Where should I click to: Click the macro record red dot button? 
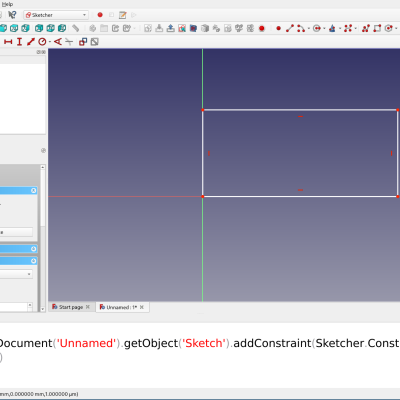point(100,15)
